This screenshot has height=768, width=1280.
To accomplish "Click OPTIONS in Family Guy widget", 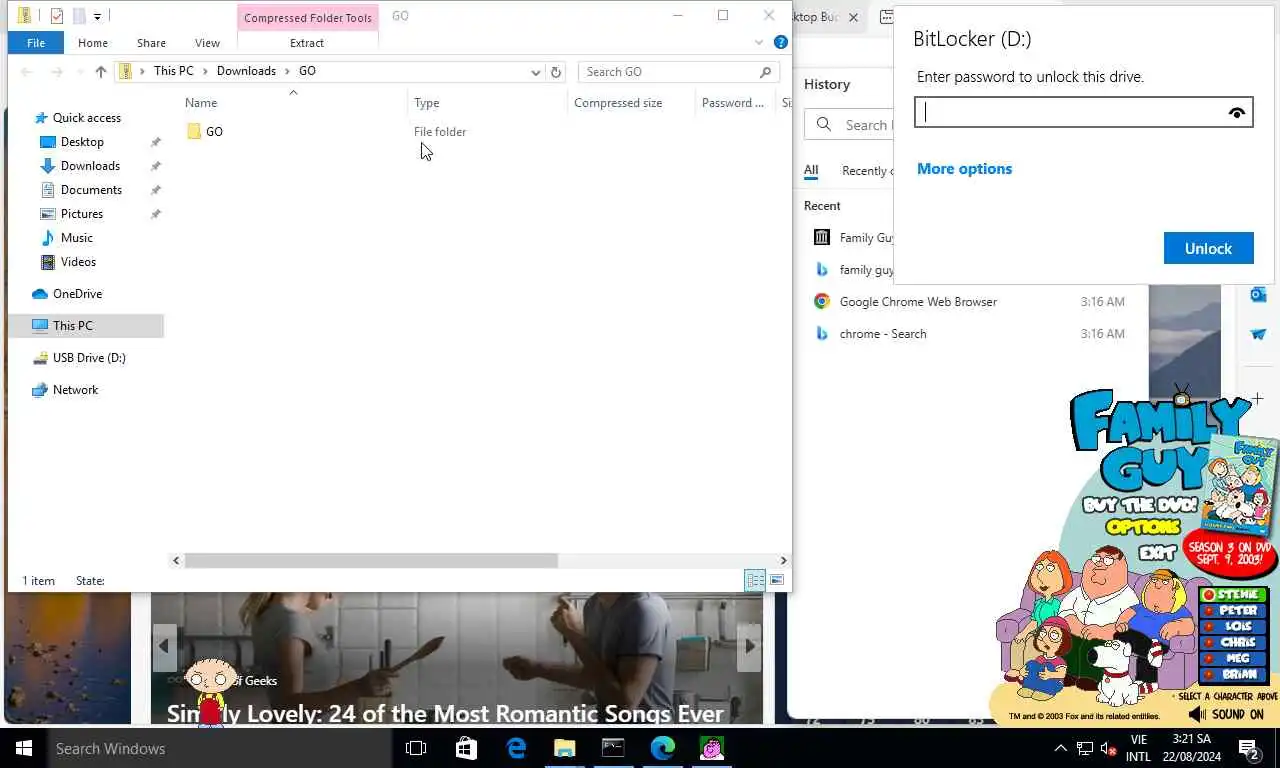I will pyautogui.click(x=1143, y=526).
